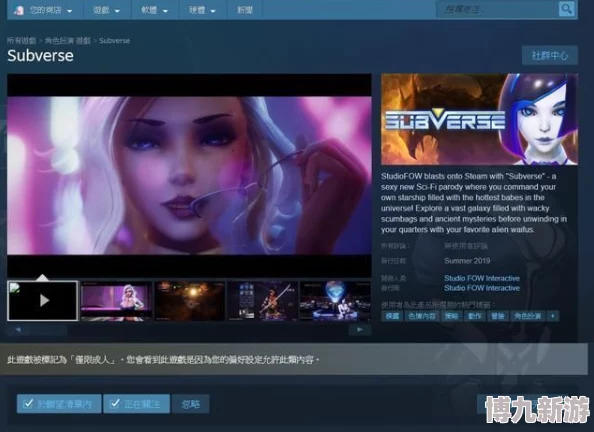Click the Subverse breadcrumb link
Image resolution: width=594 pixels, height=432 pixels.
tap(114, 41)
